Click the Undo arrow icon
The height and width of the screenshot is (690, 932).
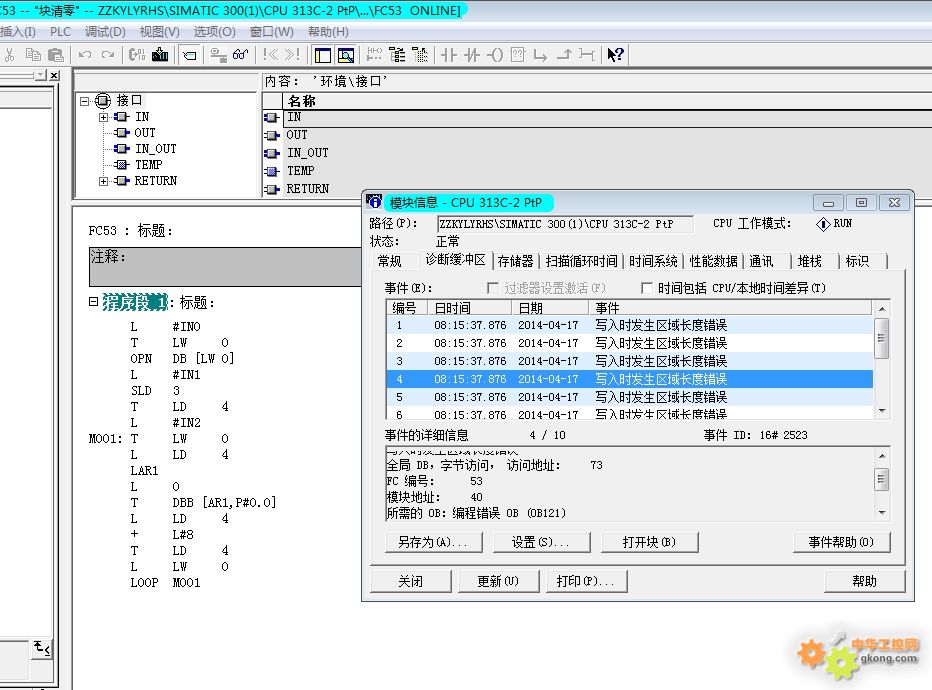85,55
